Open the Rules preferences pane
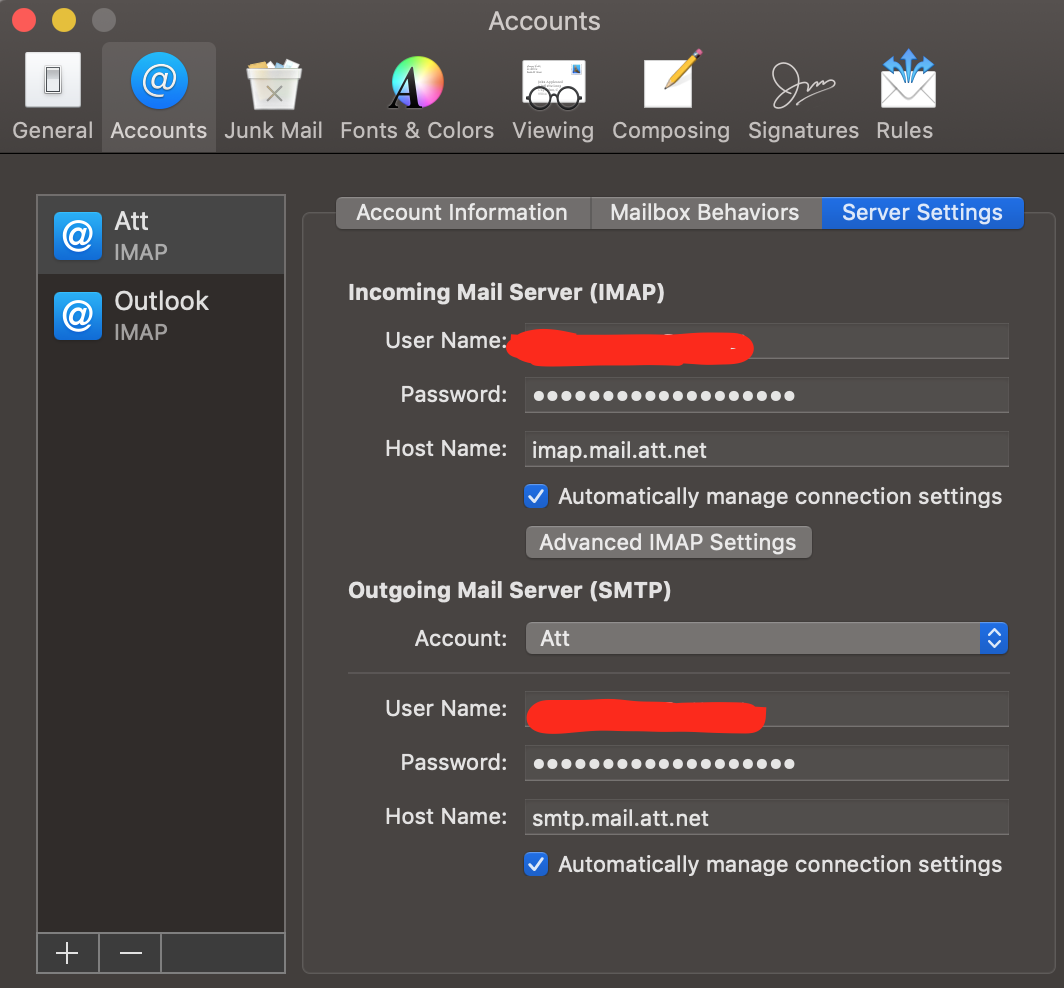This screenshot has height=988, width=1064. (x=905, y=96)
